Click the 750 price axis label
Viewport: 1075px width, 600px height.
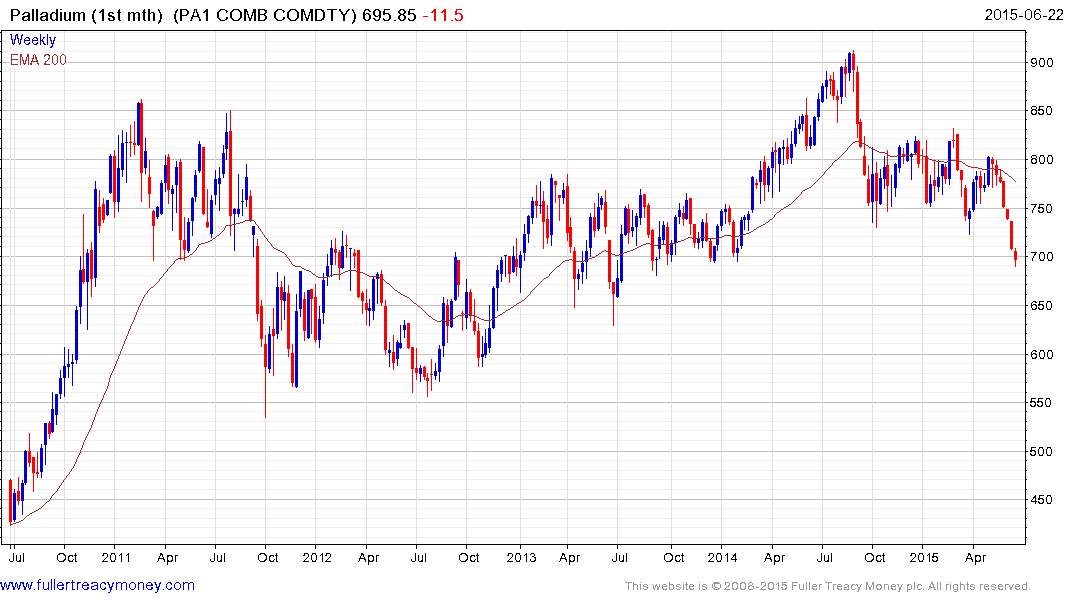[1041, 208]
